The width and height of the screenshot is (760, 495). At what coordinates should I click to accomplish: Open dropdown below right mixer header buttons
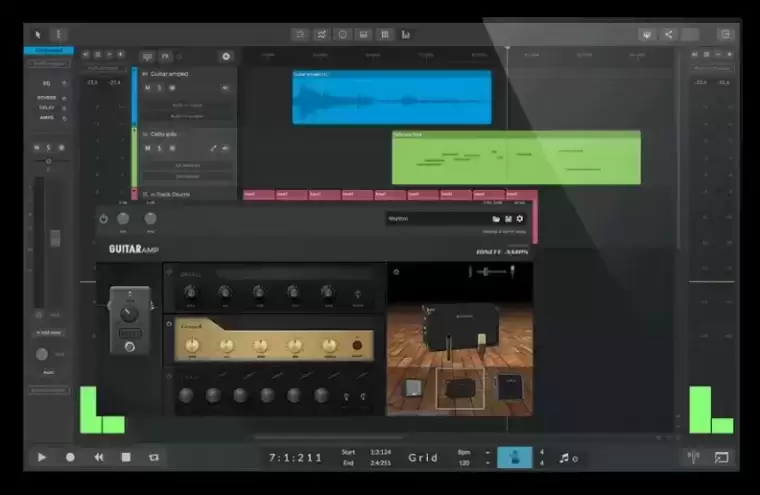[712, 68]
